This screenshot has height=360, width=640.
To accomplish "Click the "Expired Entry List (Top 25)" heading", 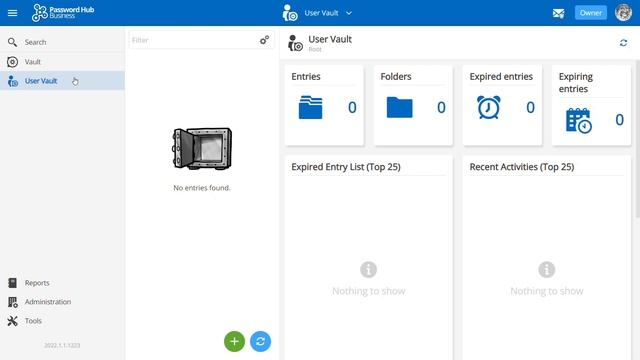I will [346, 167].
